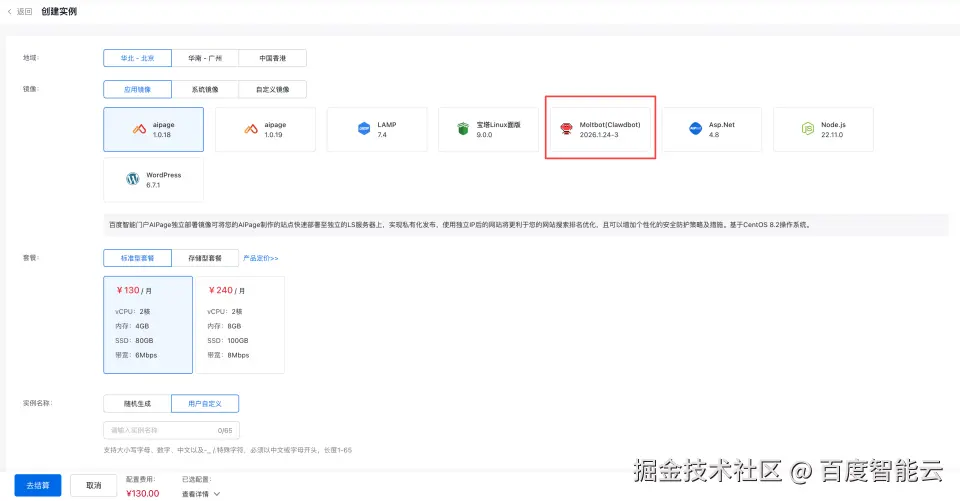Screen dimensions: 960x501
Task: Click the 宝塔Linux面板 green icon
Action: point(463,129)
